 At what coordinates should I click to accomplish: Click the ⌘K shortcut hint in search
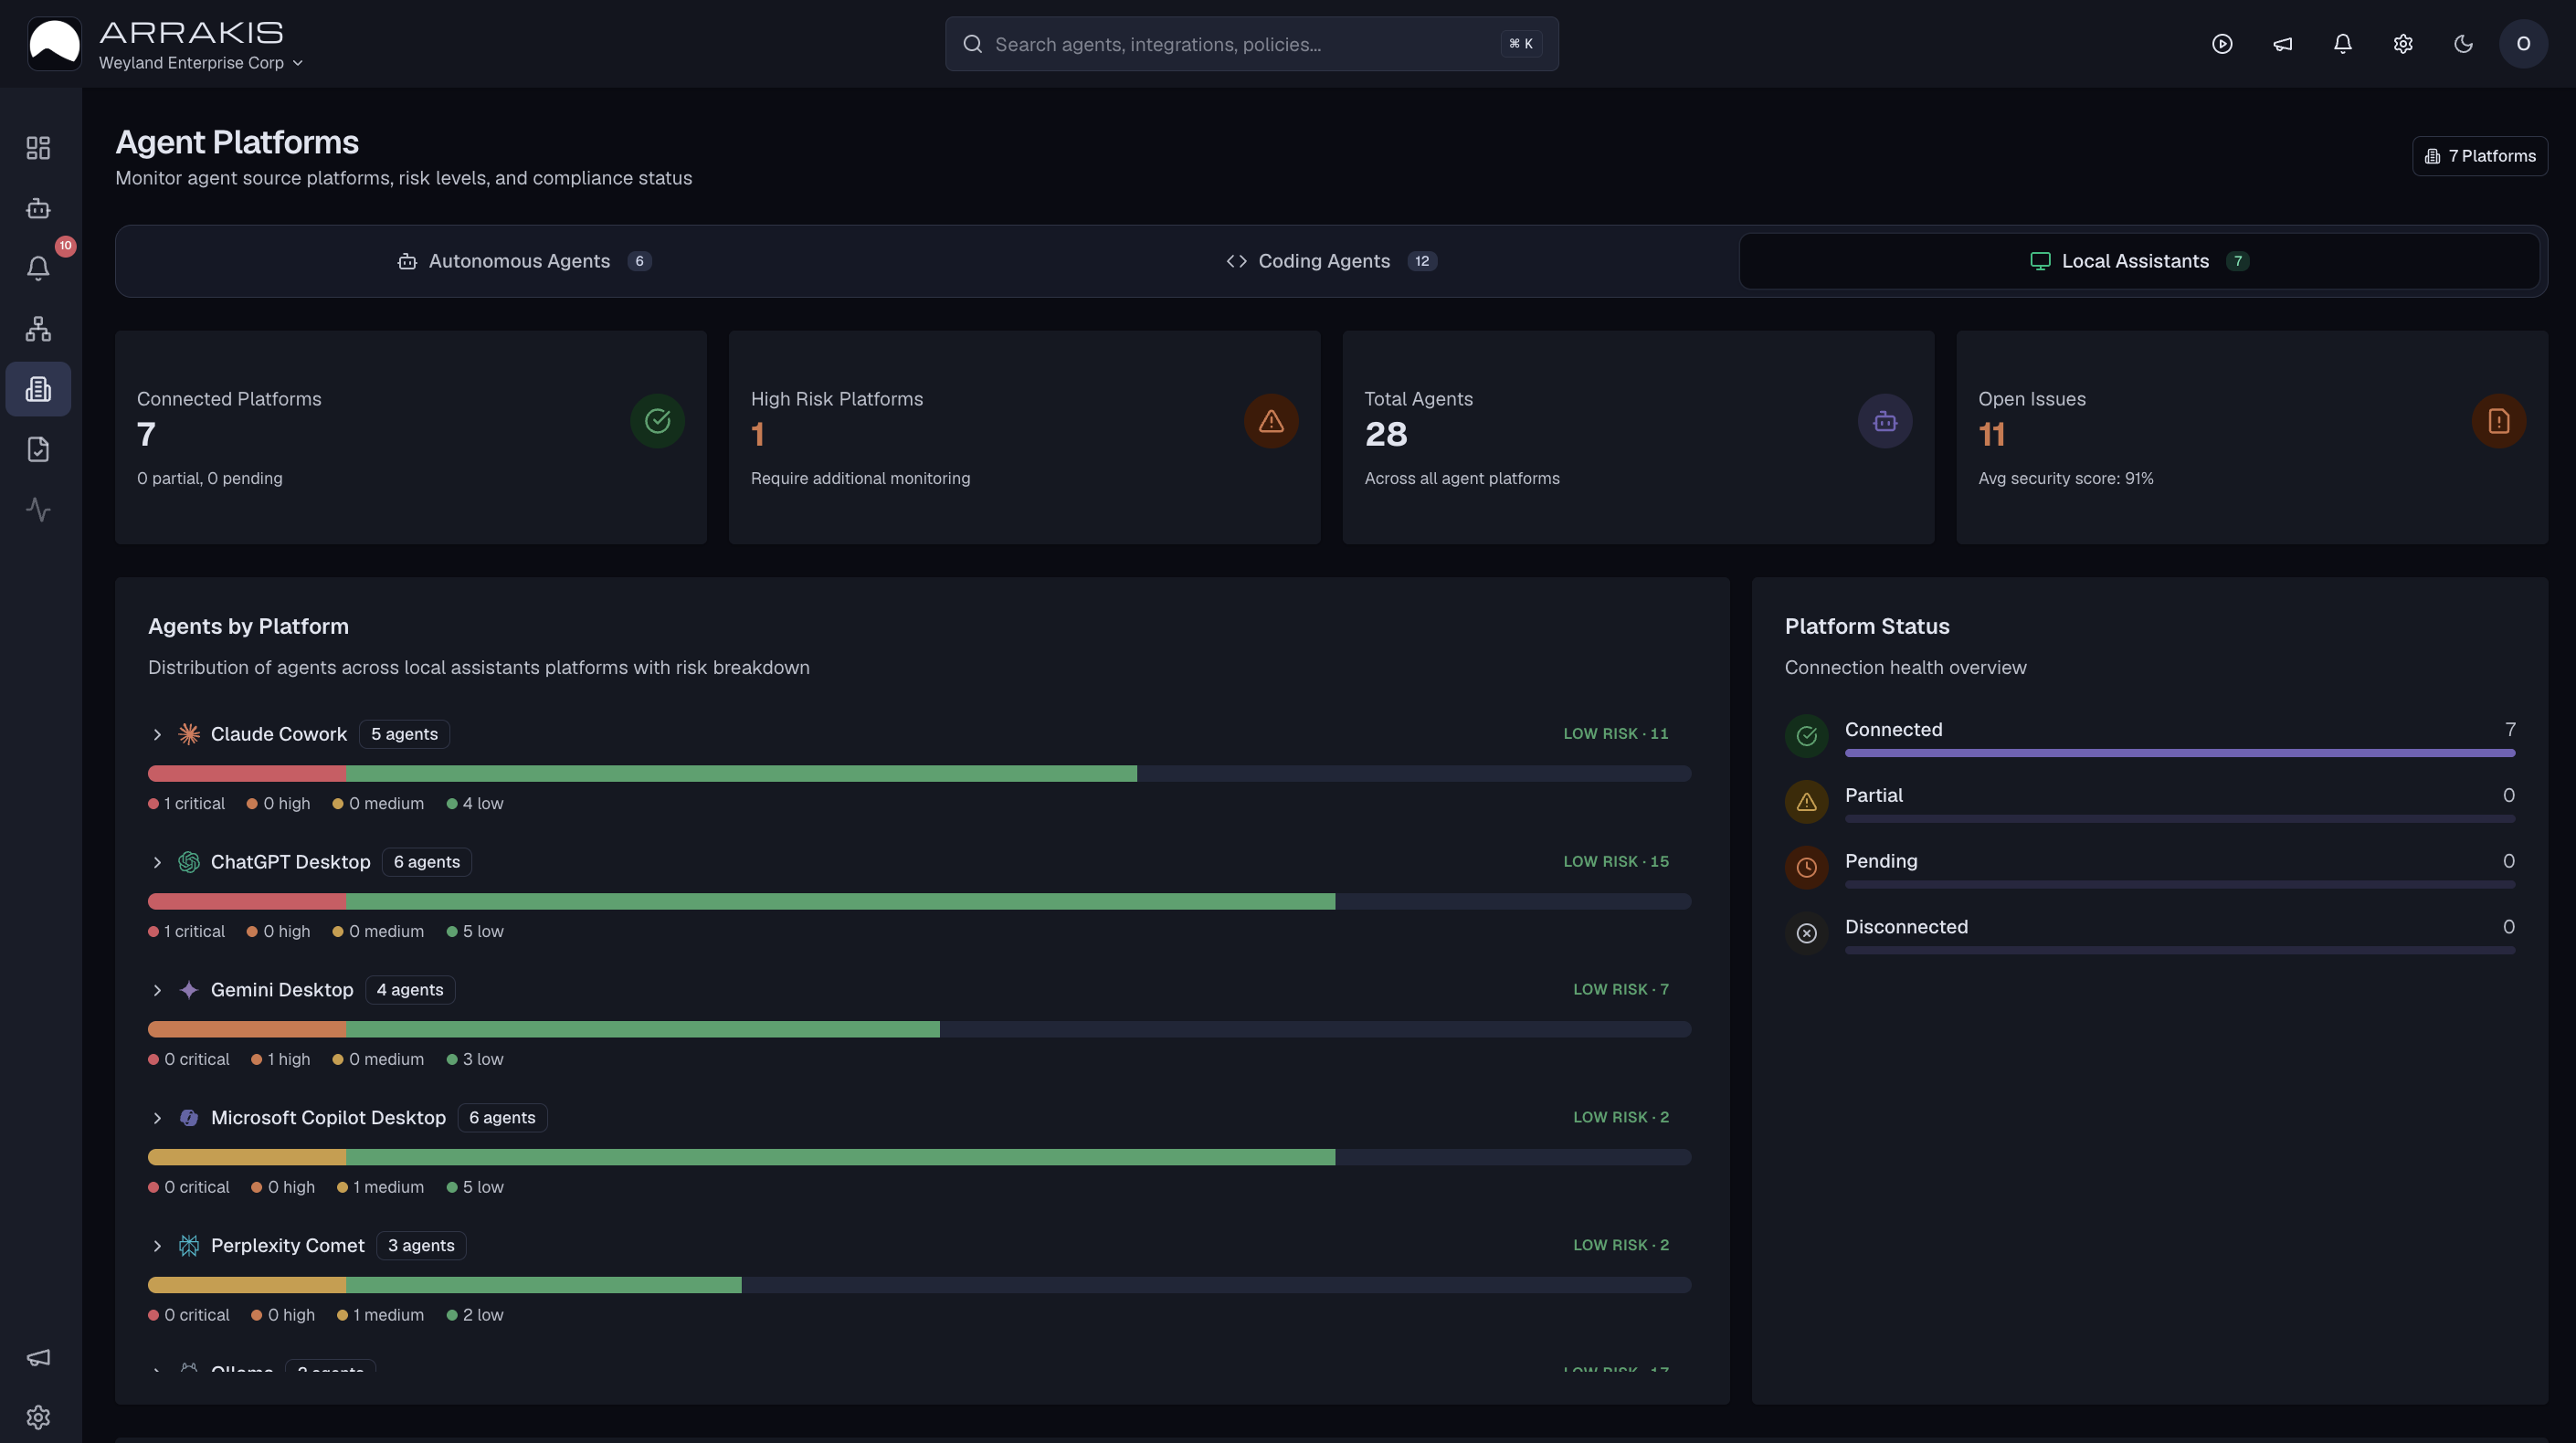point(1521,44)
